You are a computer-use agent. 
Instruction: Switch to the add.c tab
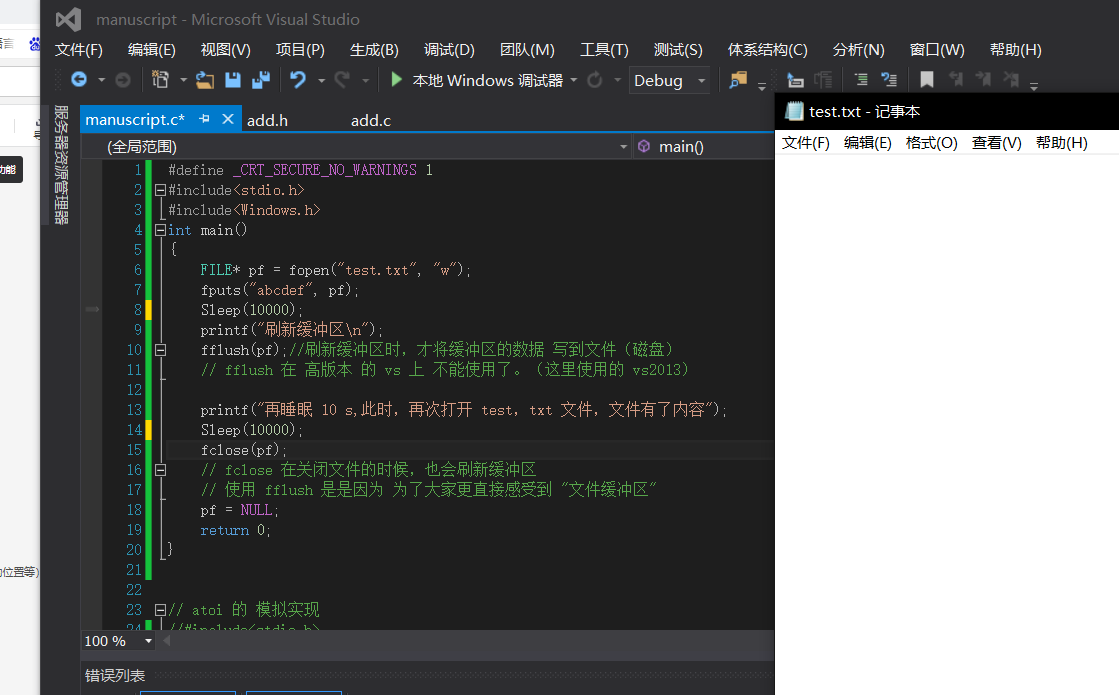(x=371, y=120)
